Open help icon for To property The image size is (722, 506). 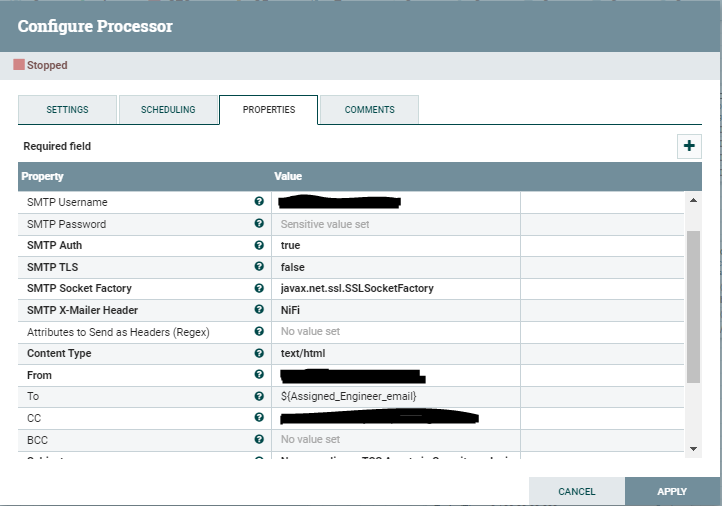tap(259, 396)
